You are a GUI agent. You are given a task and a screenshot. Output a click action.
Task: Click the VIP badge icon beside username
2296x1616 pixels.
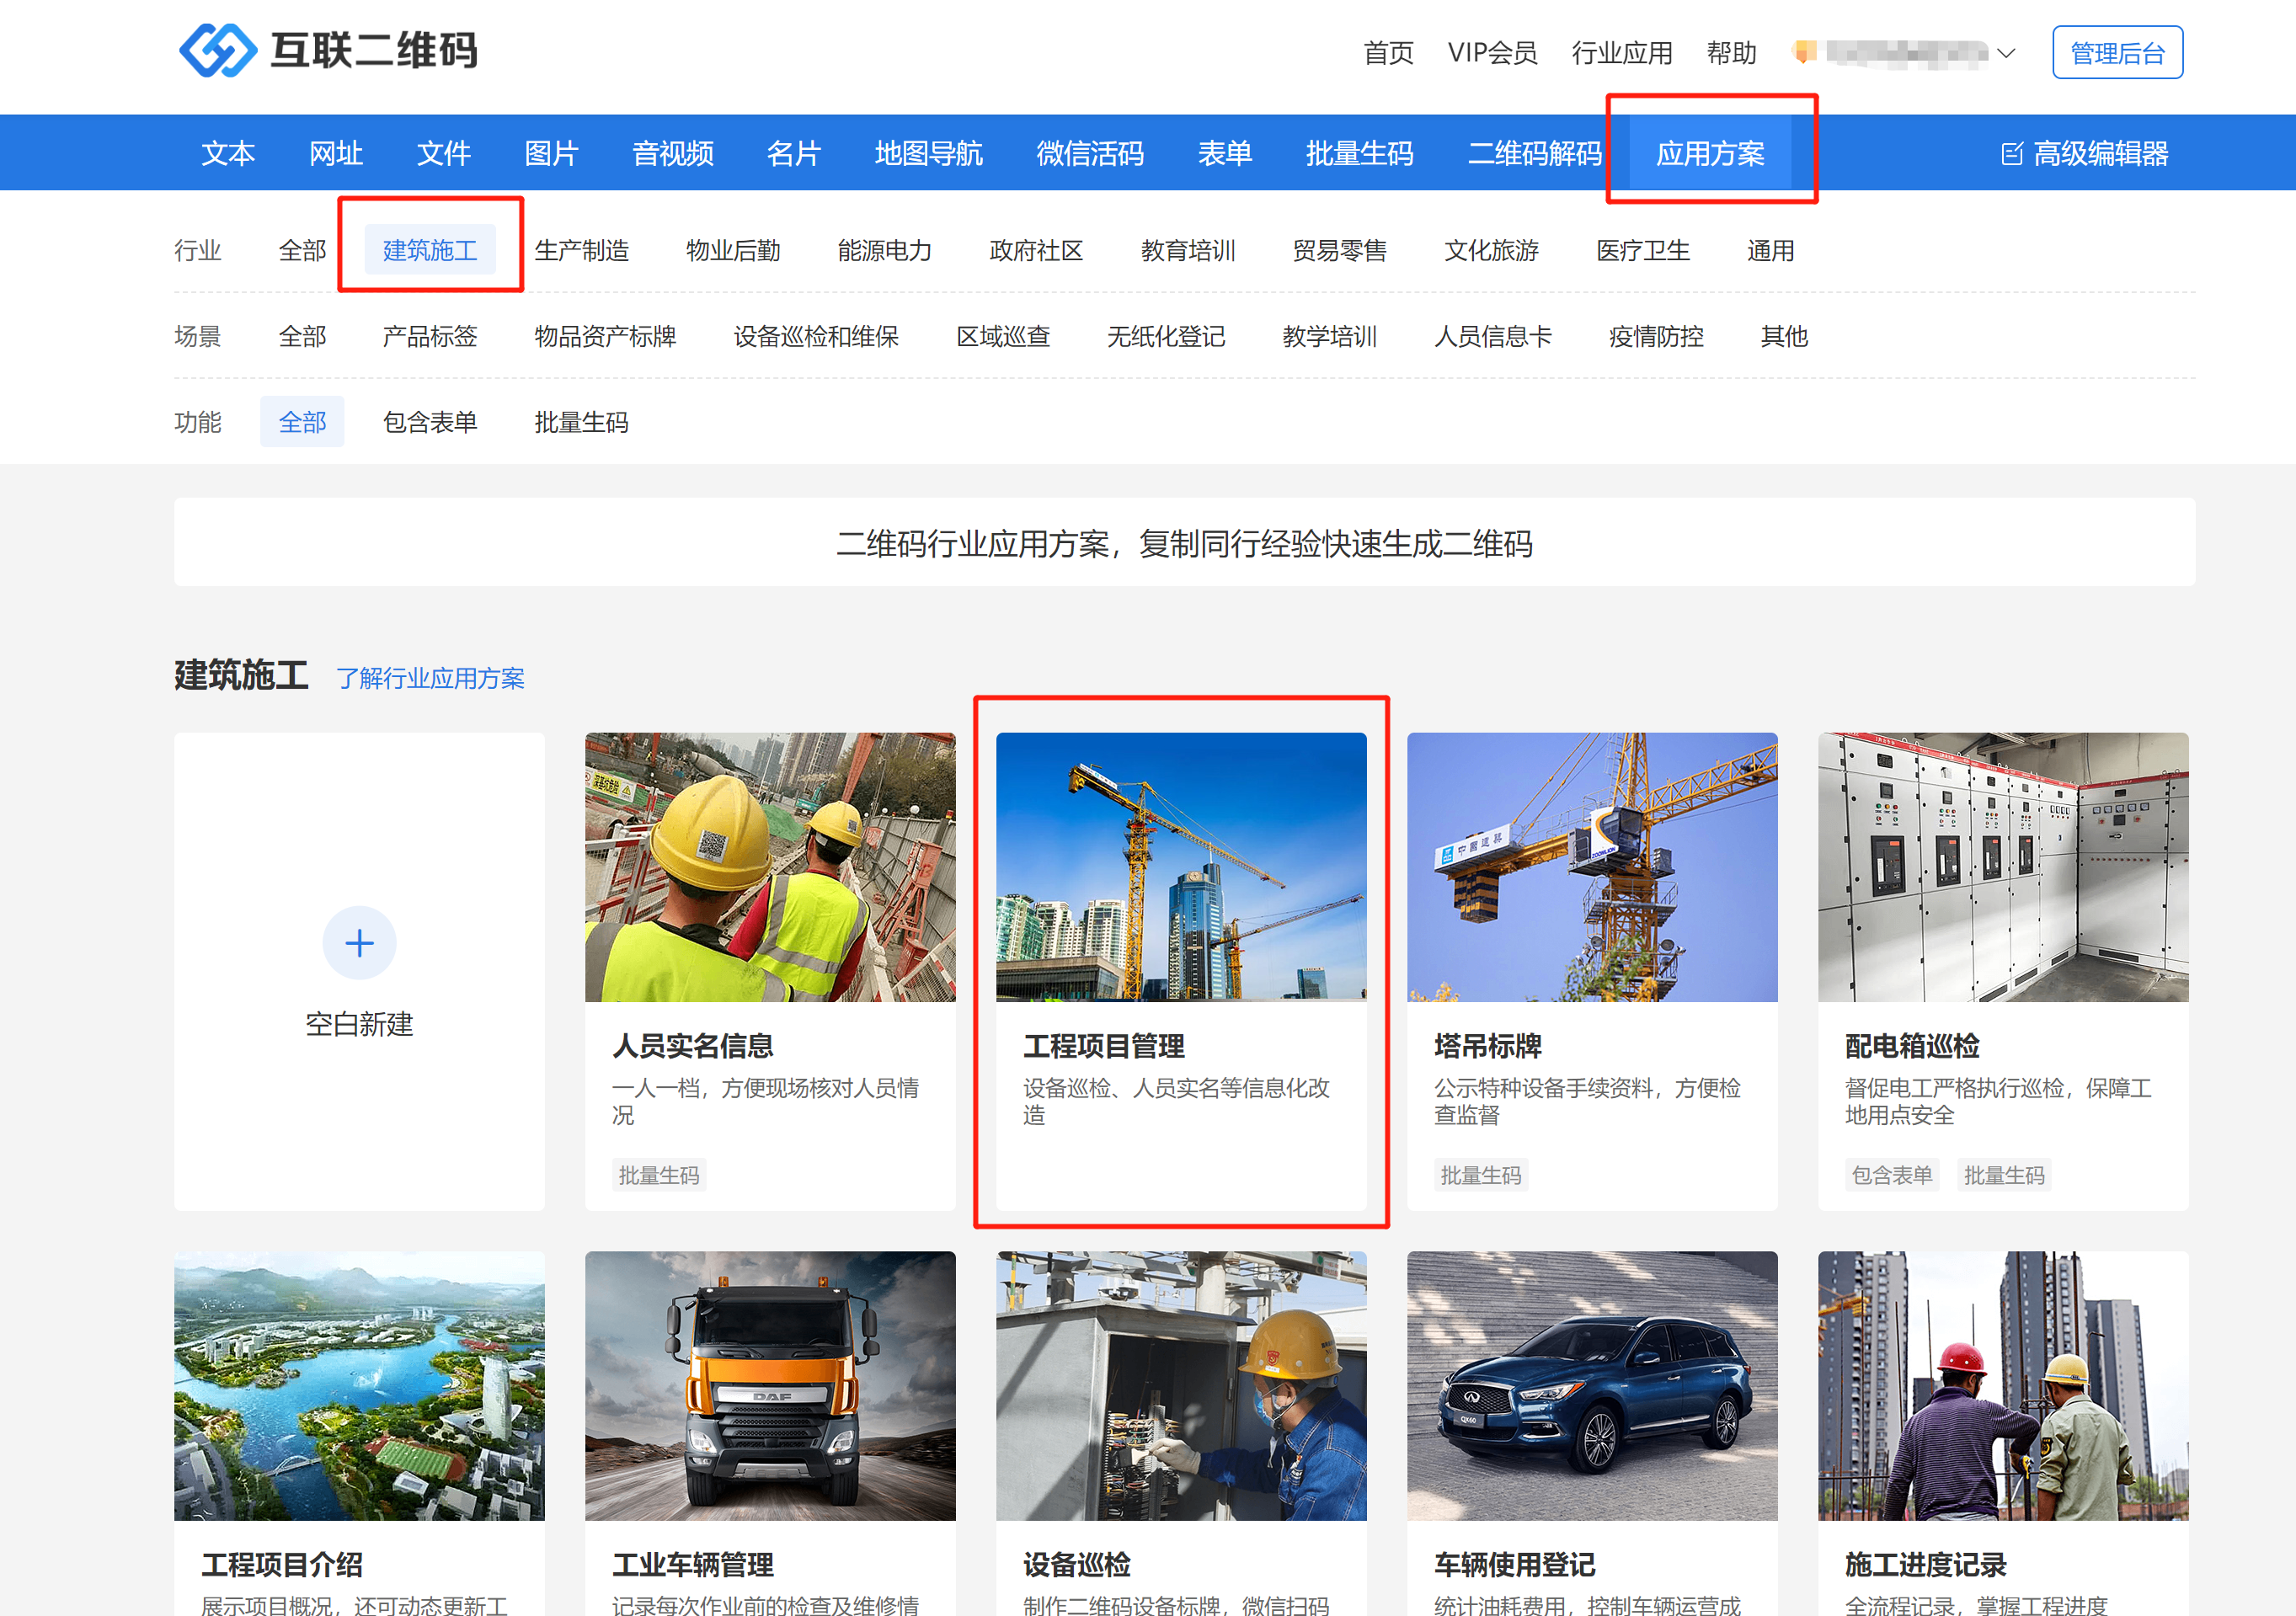[1804, 52]
